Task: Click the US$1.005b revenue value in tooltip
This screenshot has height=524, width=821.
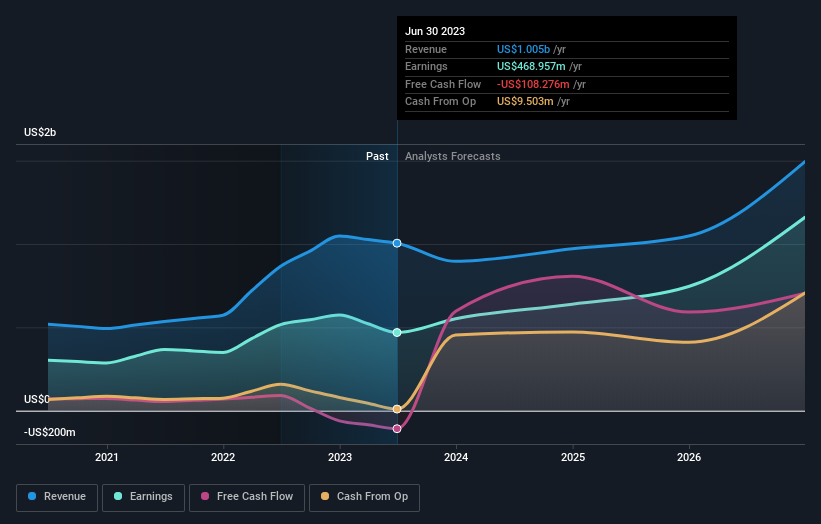Action: (523, 49)
